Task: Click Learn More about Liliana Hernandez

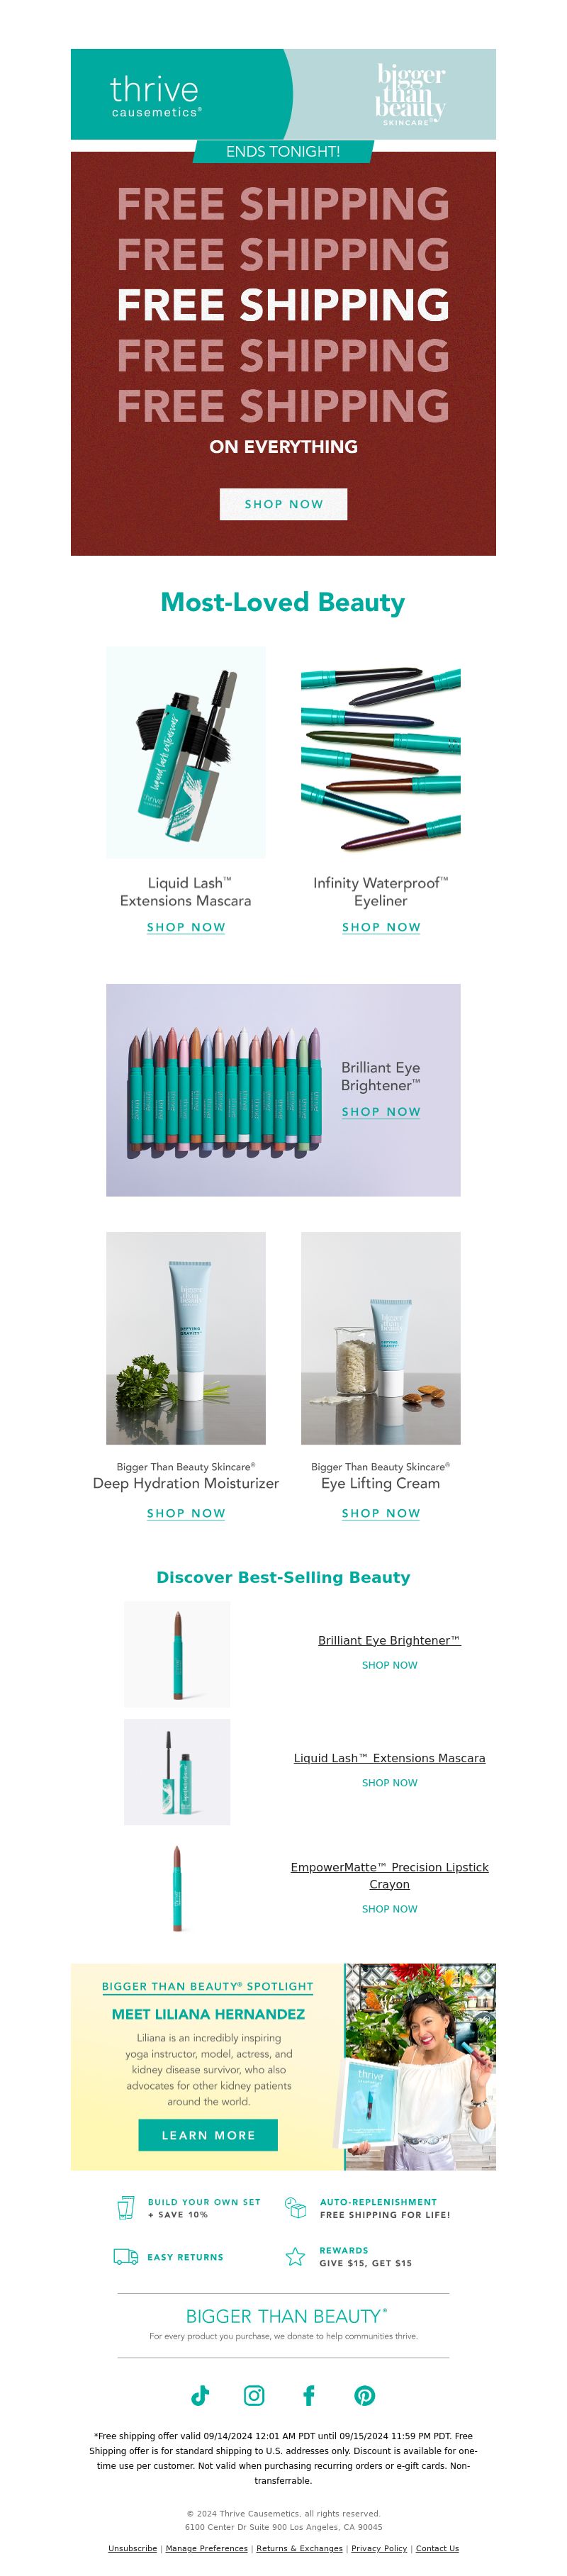Action: tap(208, 2134)
